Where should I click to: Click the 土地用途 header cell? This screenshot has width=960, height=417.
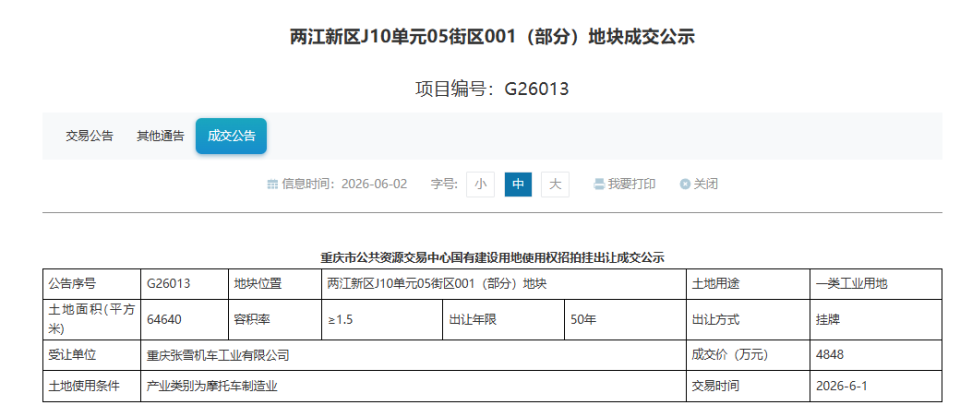tap(748, 284)
